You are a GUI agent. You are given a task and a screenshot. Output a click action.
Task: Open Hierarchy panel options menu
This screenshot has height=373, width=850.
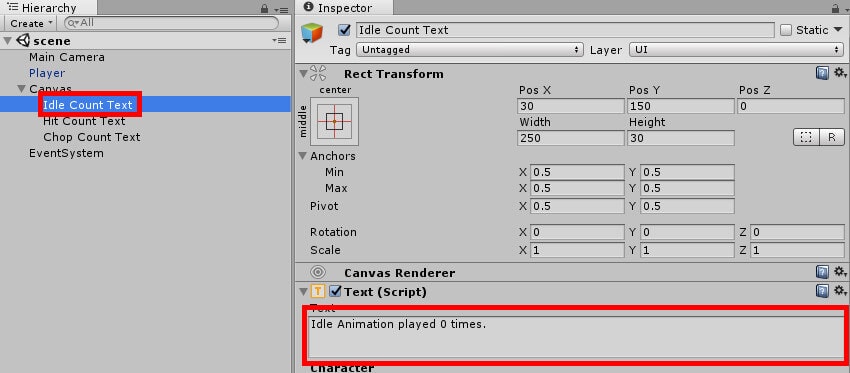point(281,9)
